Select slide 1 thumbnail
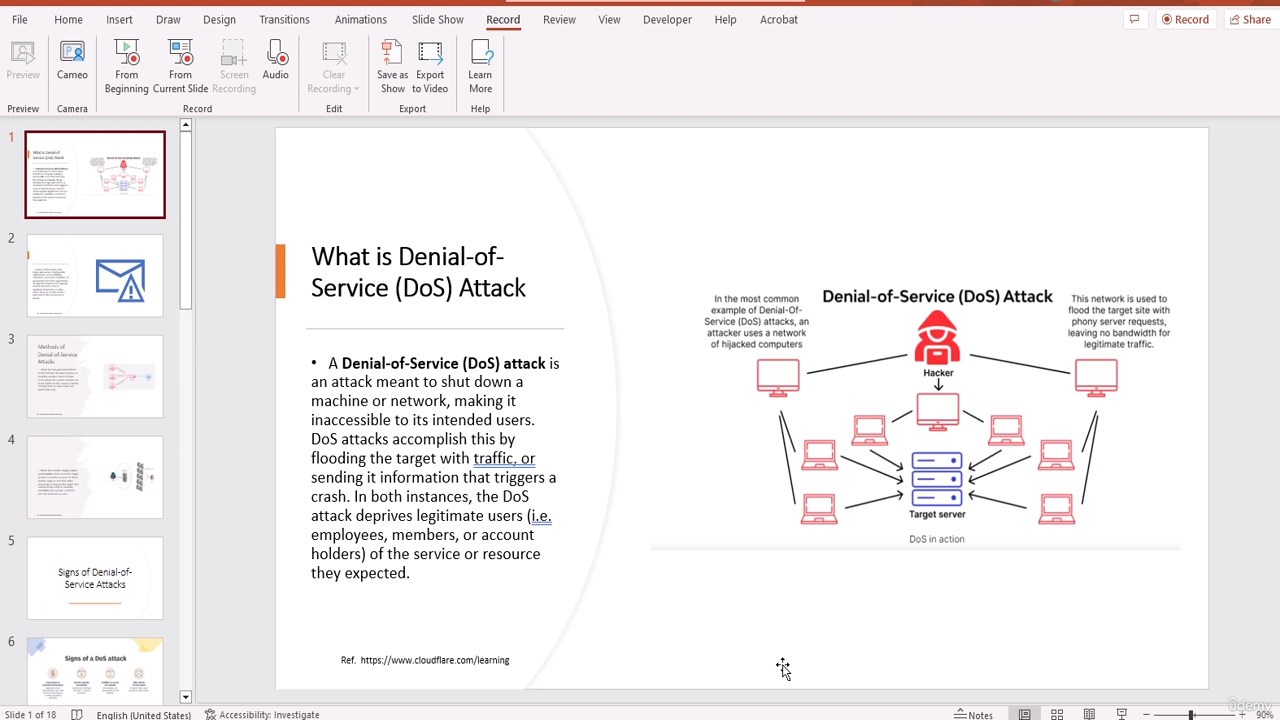Image resolution: width=1280 pixels, height=720 pixels. point(95,175)
